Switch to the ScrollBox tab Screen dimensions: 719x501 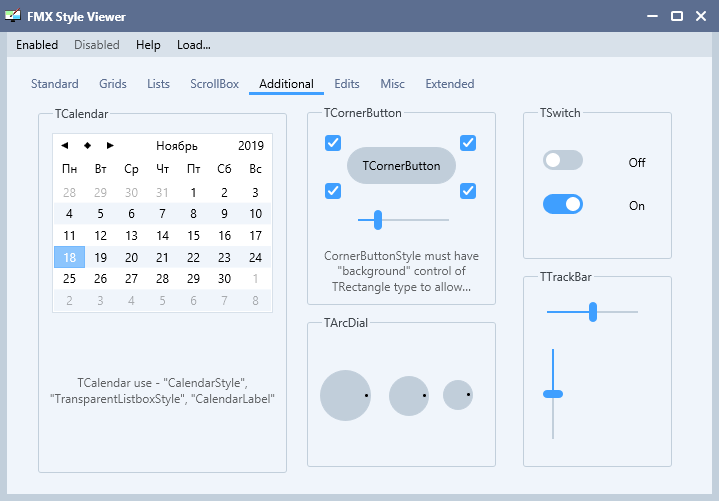[x=215, y=84]
